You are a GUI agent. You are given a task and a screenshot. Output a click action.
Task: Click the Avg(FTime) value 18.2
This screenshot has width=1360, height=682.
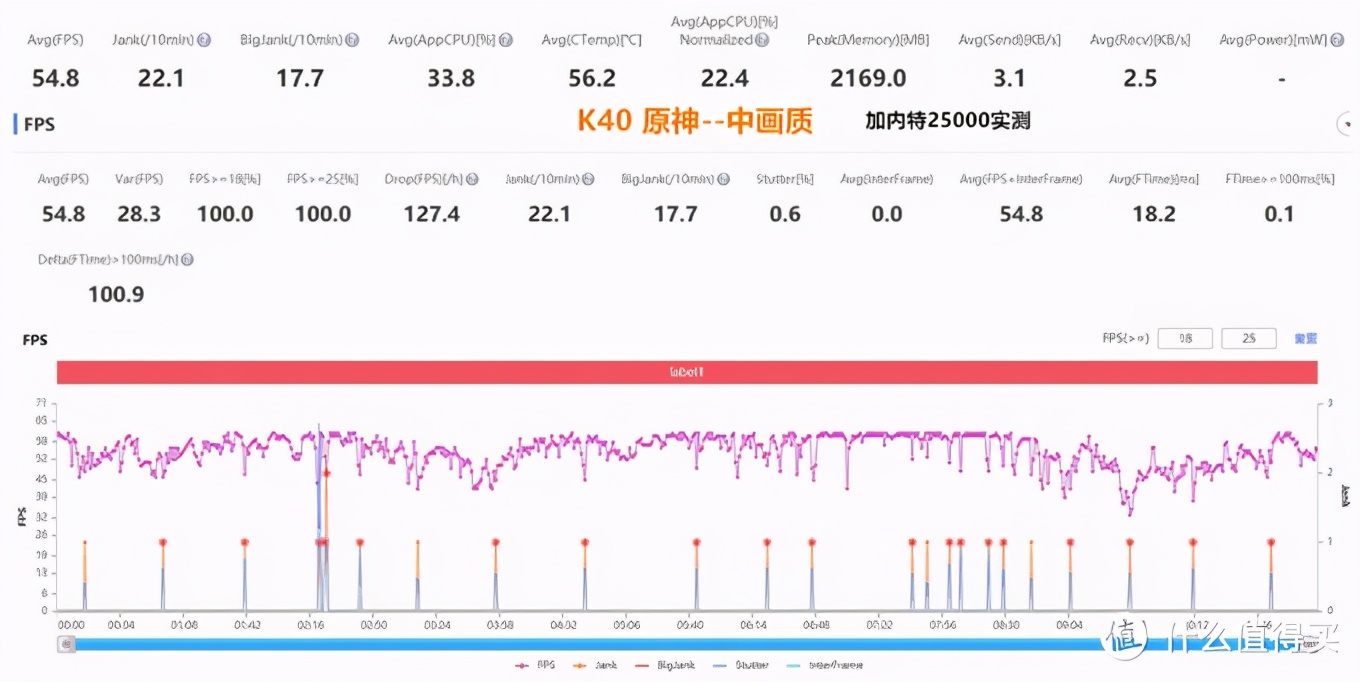pos(1154,214)
